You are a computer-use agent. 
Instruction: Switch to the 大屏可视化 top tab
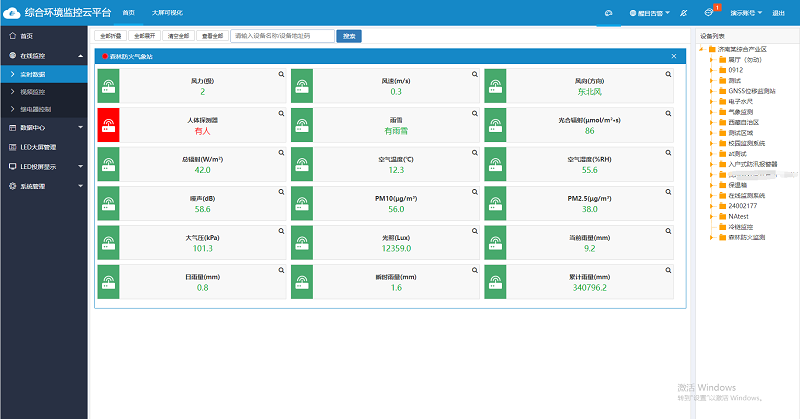coord(167,13)
